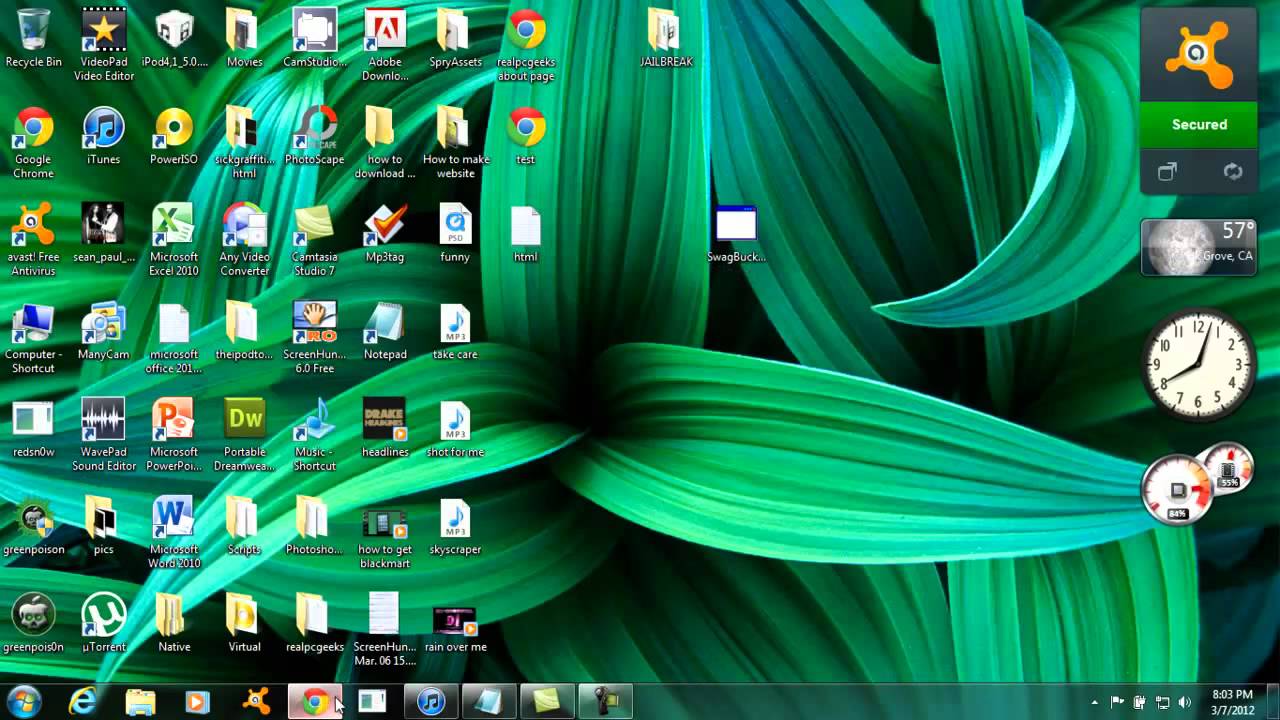The width and height of the screenshot is (1280, 720).
Task: Open the Computer shortcut icon
Action: click(33, 338)
